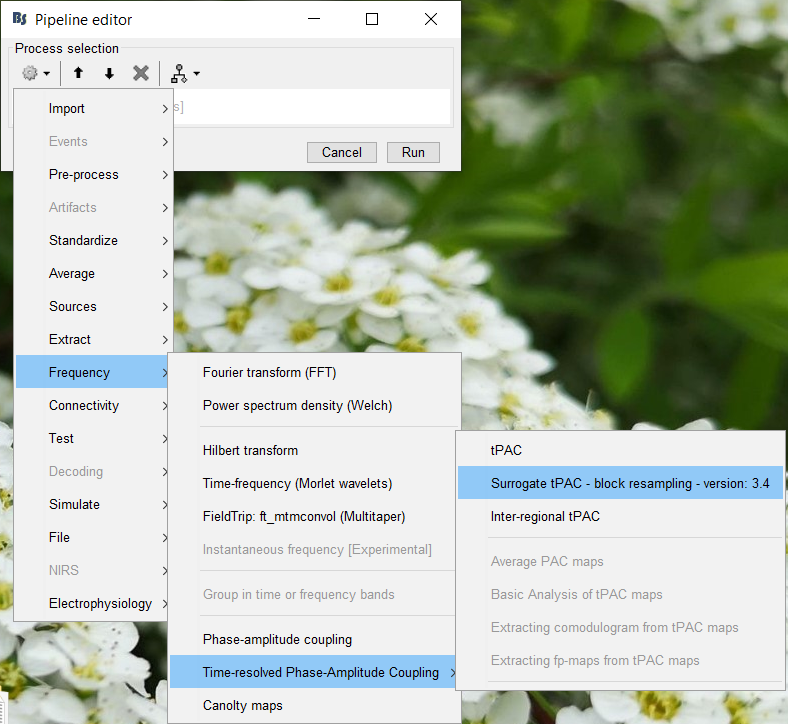Image resolution: width=788 pixels, height=724 pixels.
Task: Open the pipeline load/save dropdown icon
Action: 183,73
